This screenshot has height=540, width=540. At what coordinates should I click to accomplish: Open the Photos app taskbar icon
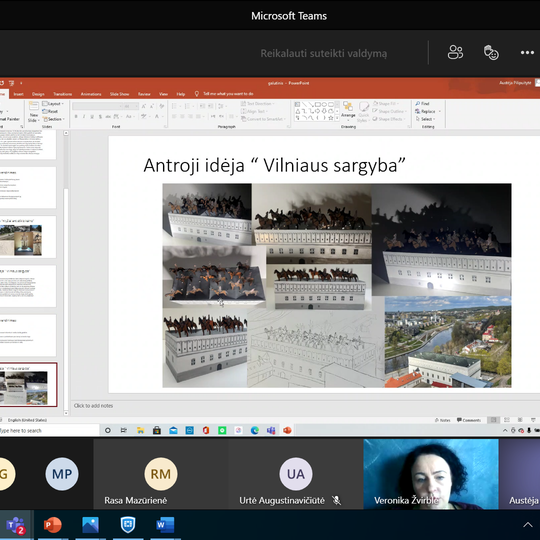90,525
